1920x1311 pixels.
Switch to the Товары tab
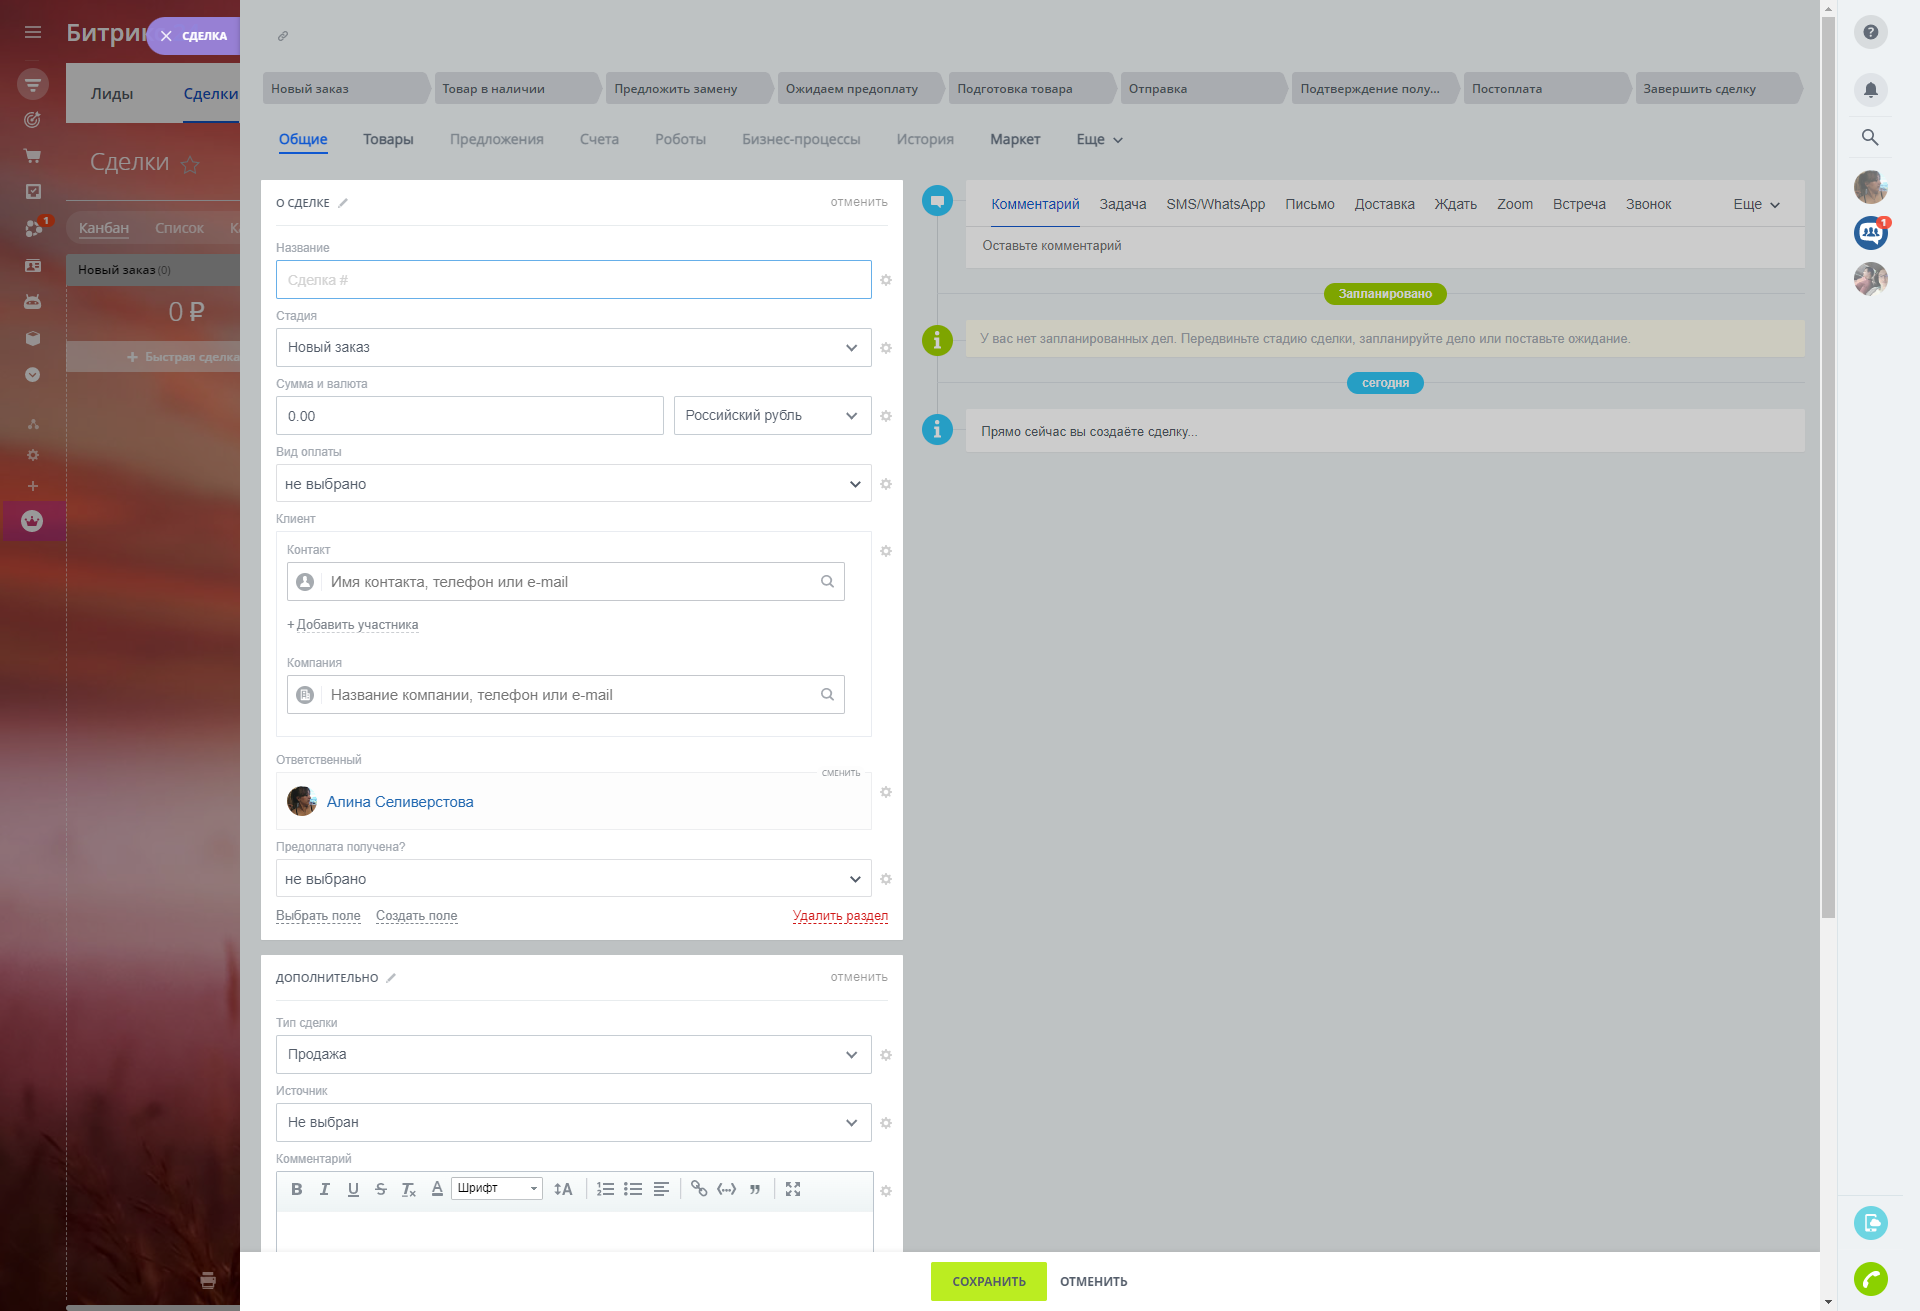click(388, 139)
